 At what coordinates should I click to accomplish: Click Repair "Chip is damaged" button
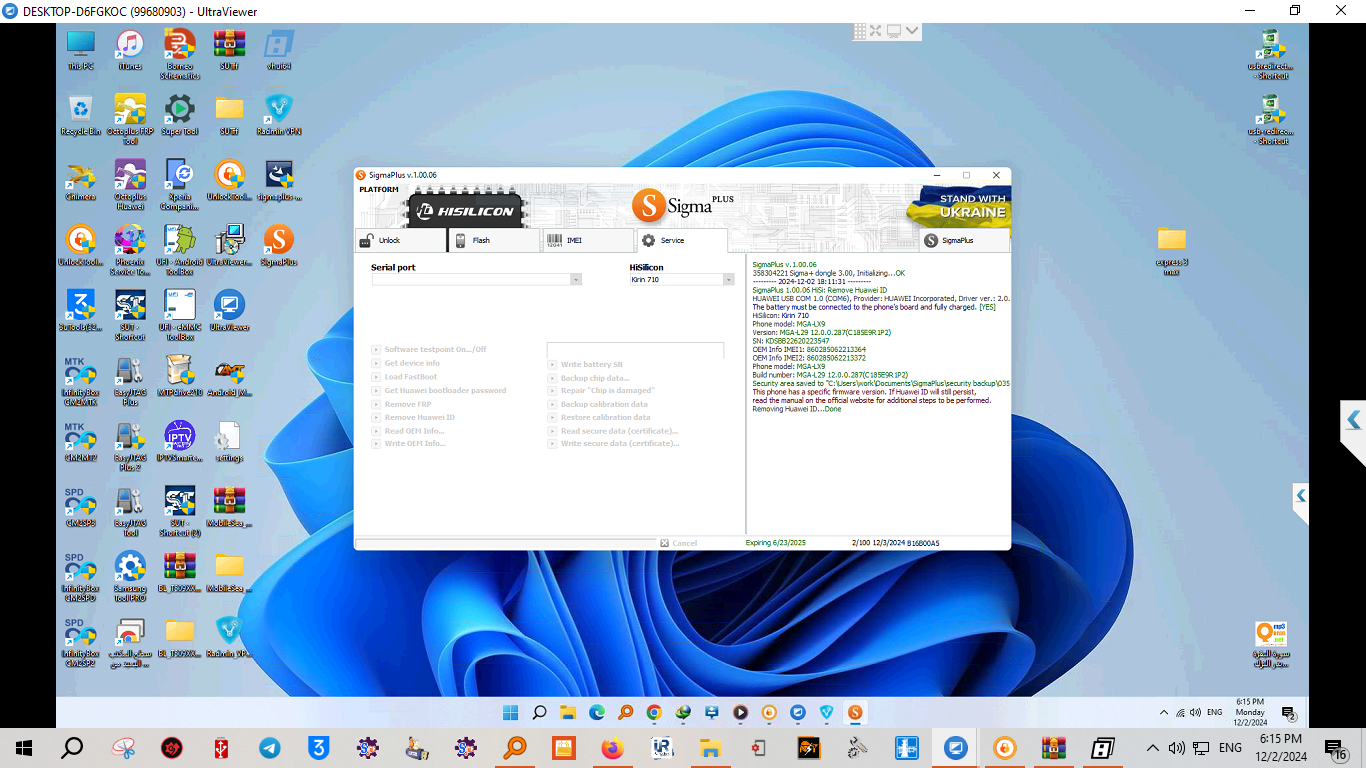tap(601, 391)
